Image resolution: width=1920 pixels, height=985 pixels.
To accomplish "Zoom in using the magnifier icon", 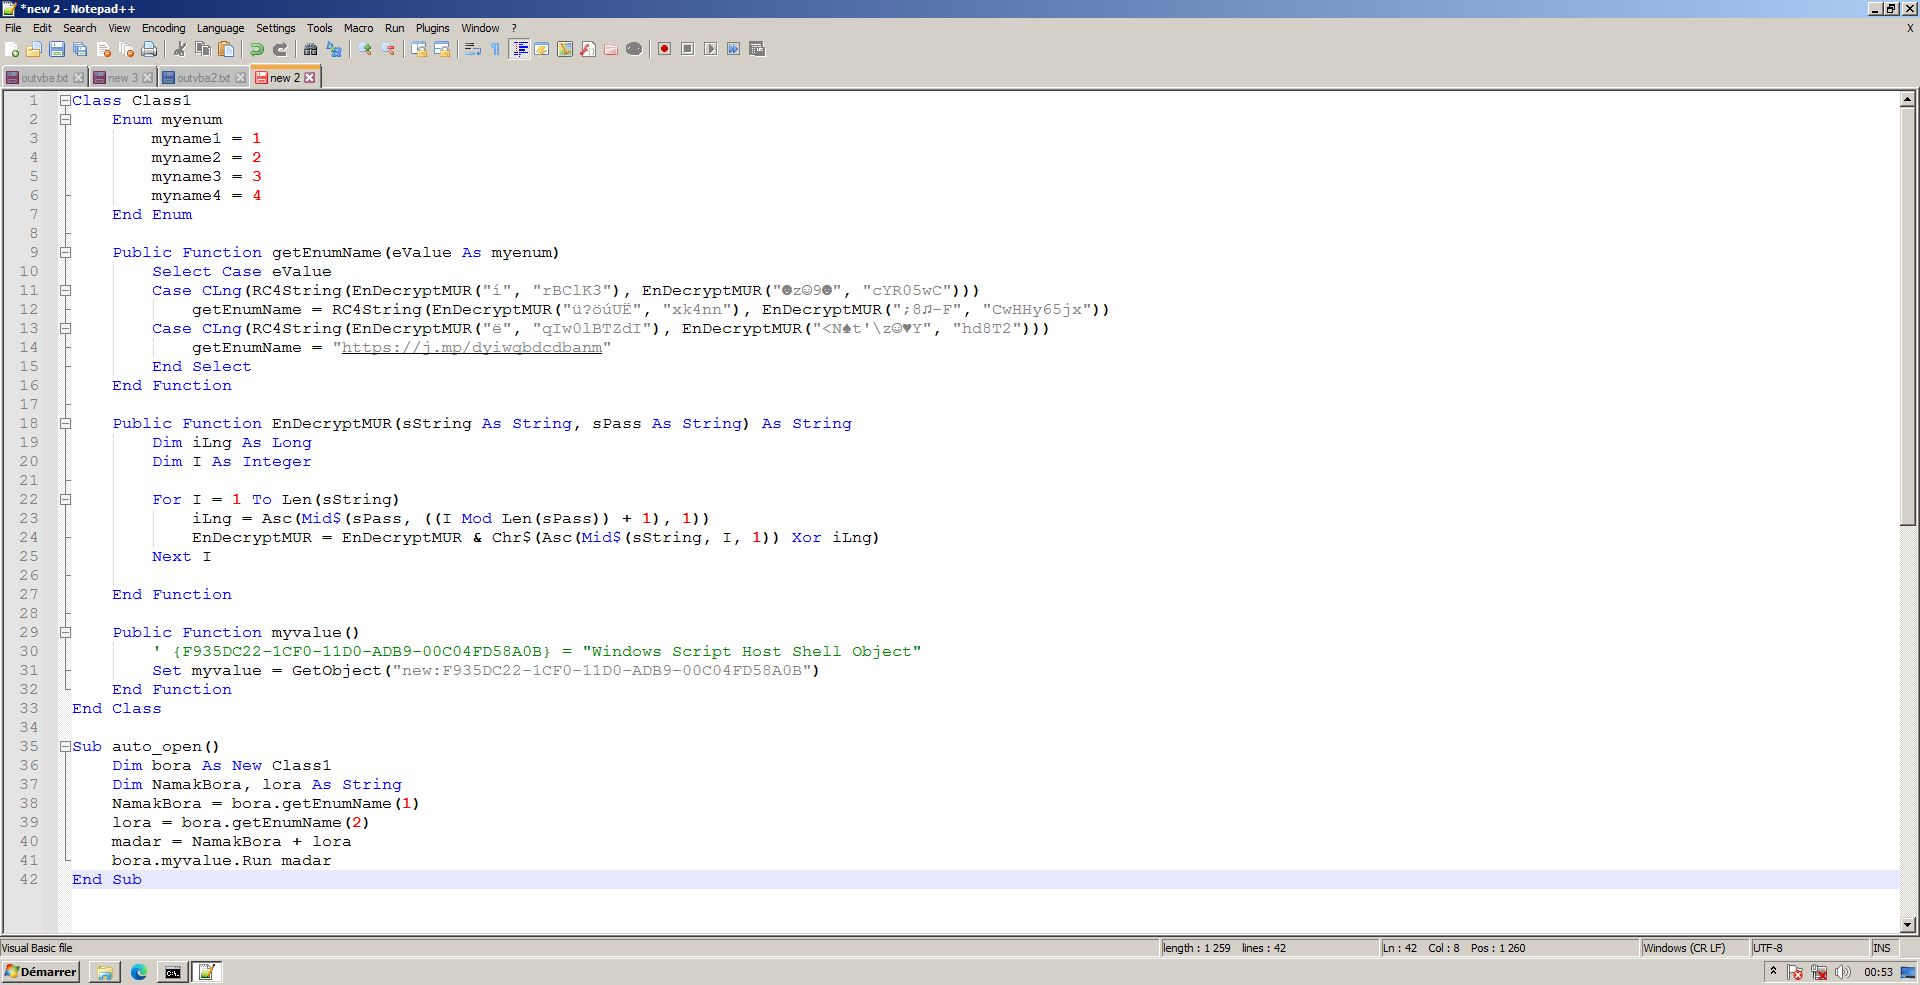I will 363,48.
